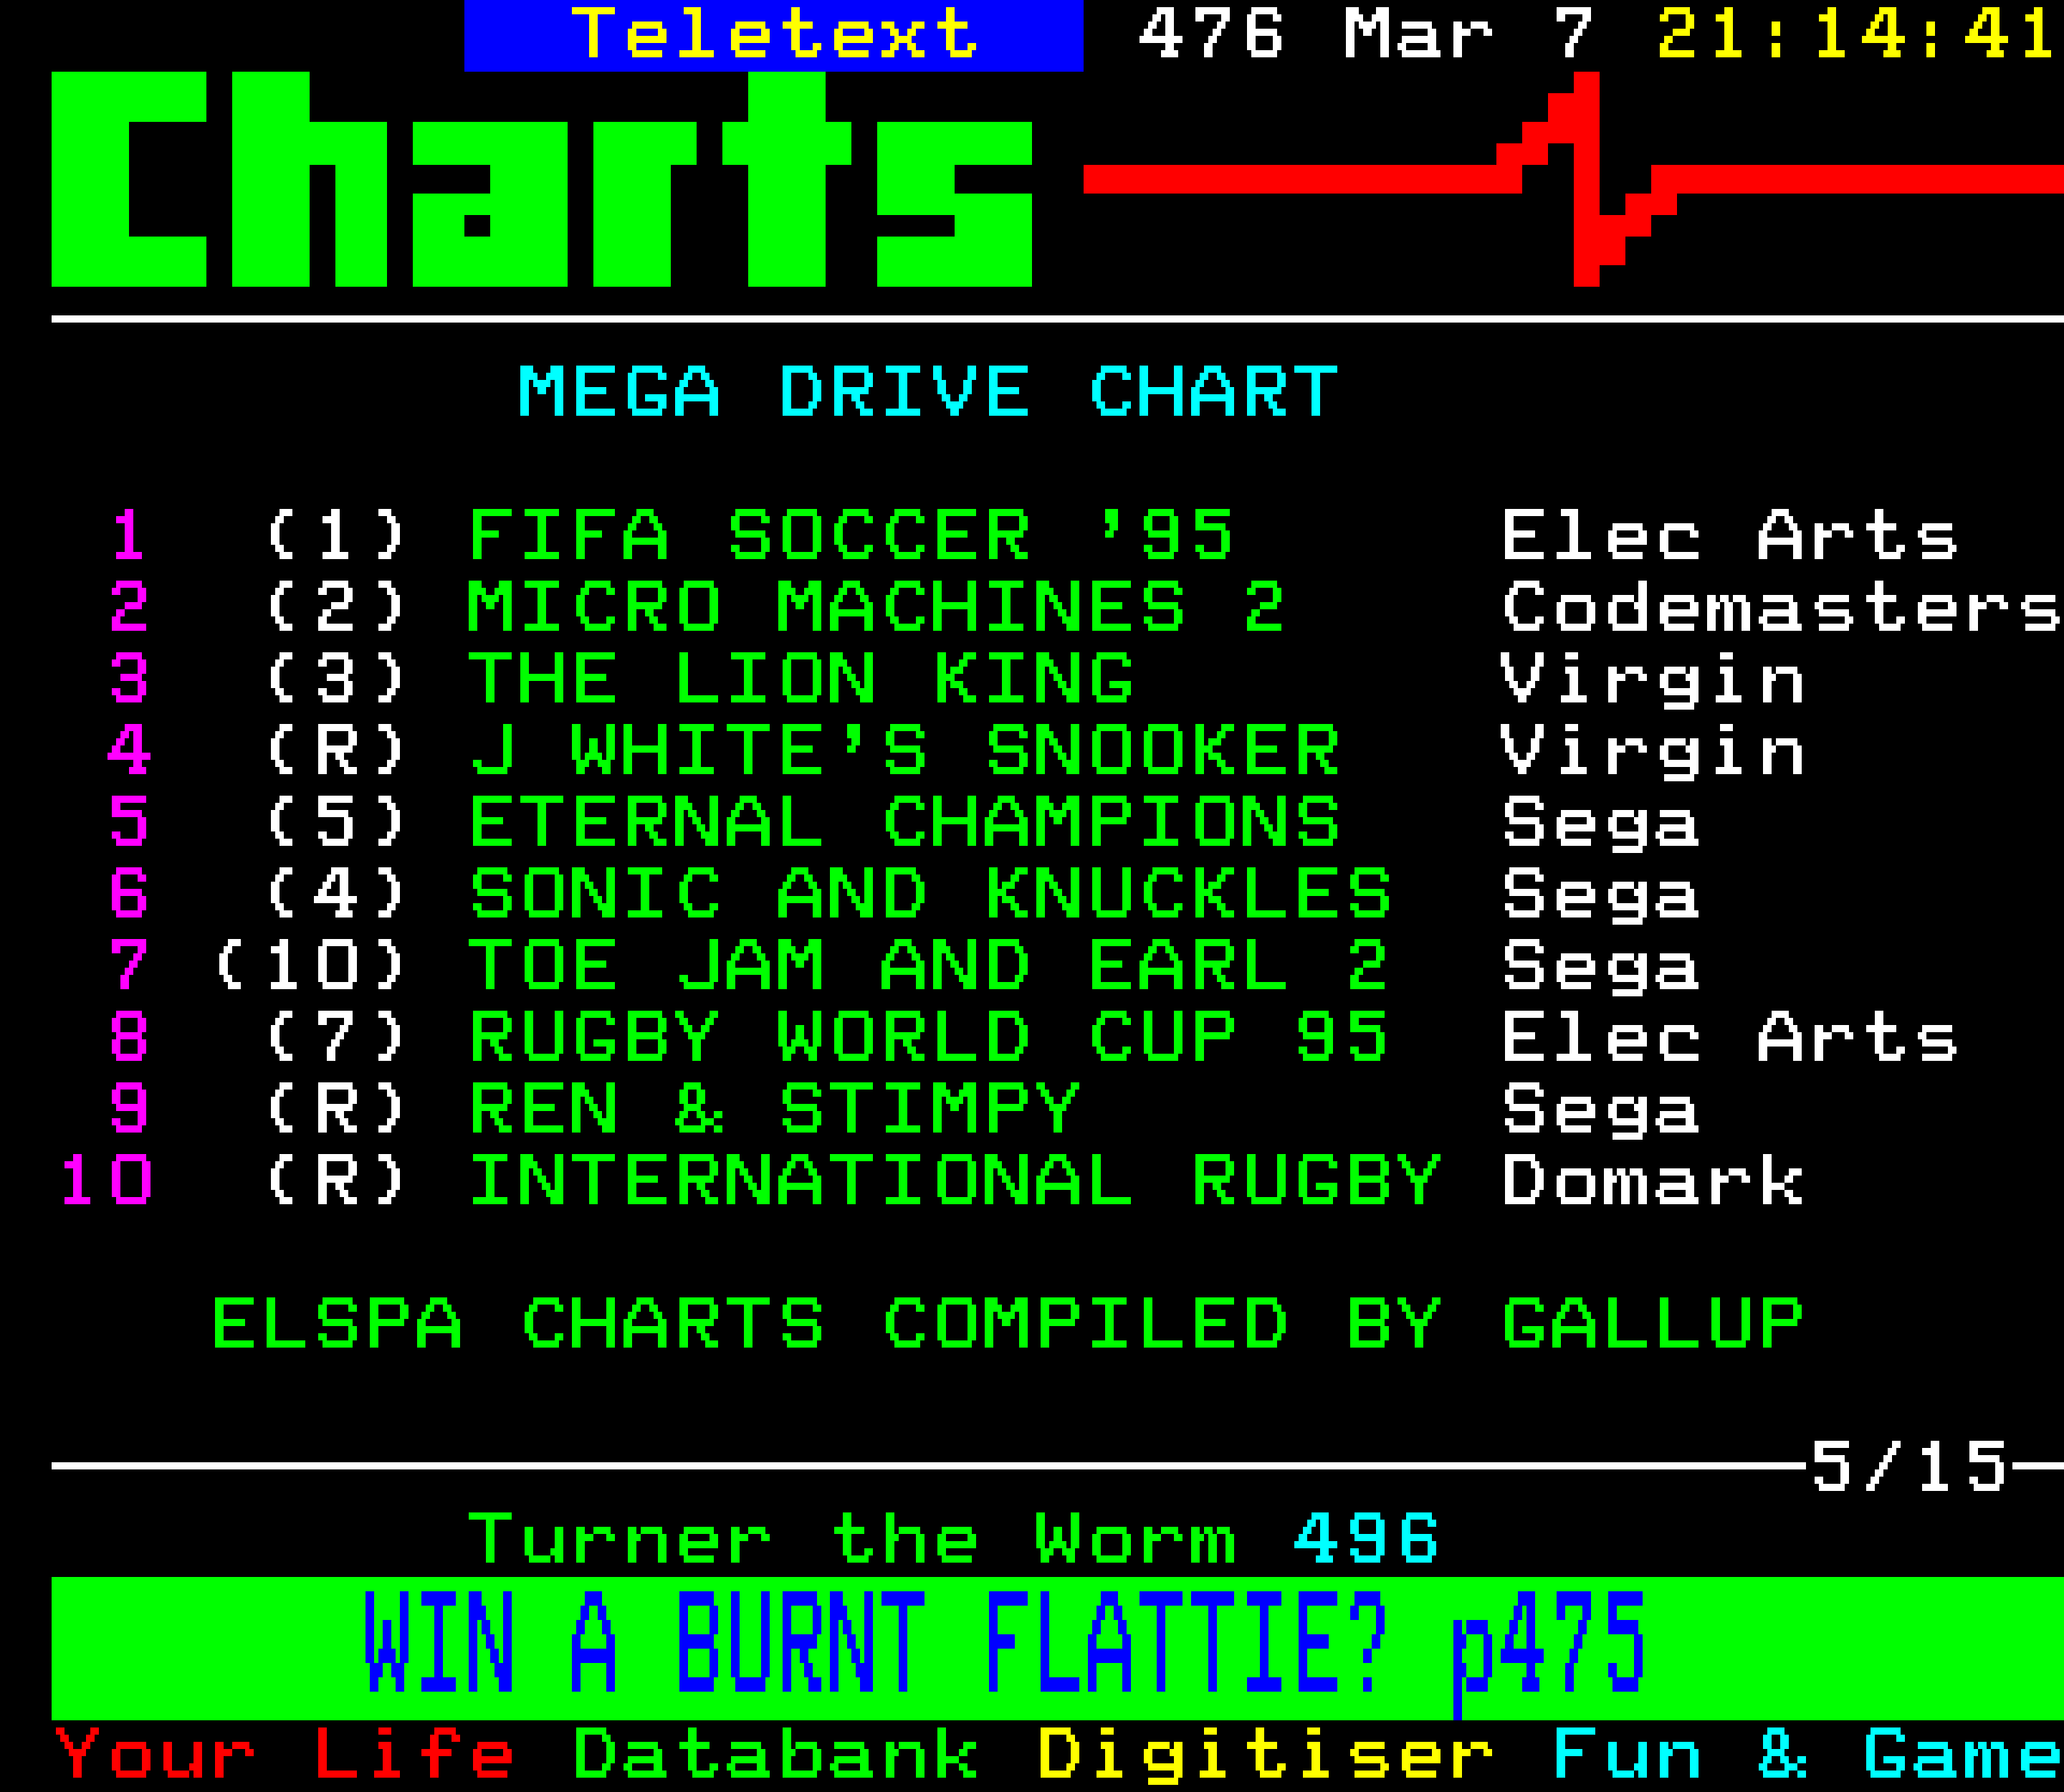Click Sonic and Knuckles title

930,893
